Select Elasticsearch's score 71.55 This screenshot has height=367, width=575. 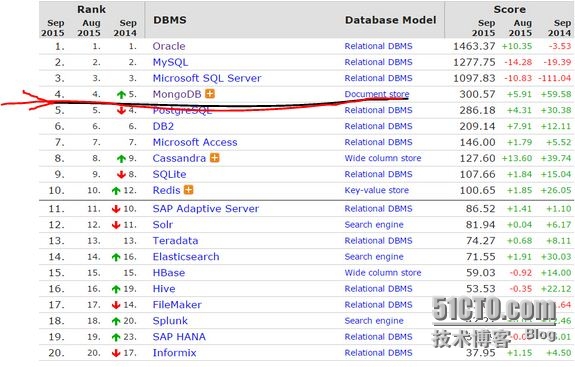(x=480, y=257)
